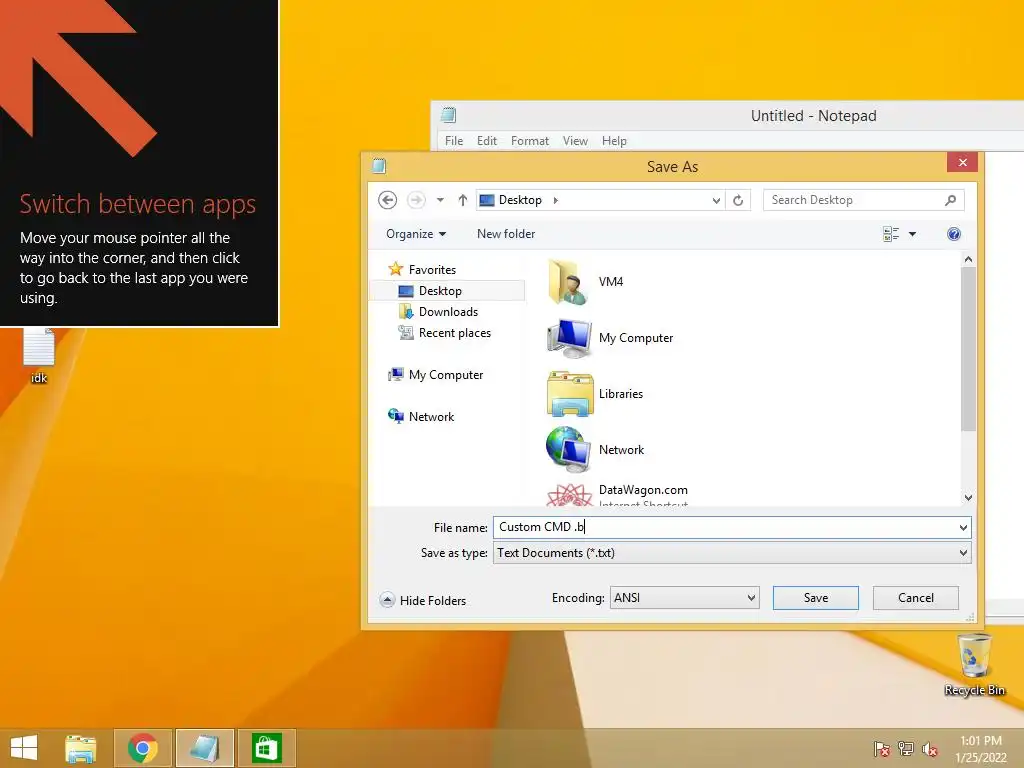Click the Save As dialog title icon

click(x=379, y=166)
